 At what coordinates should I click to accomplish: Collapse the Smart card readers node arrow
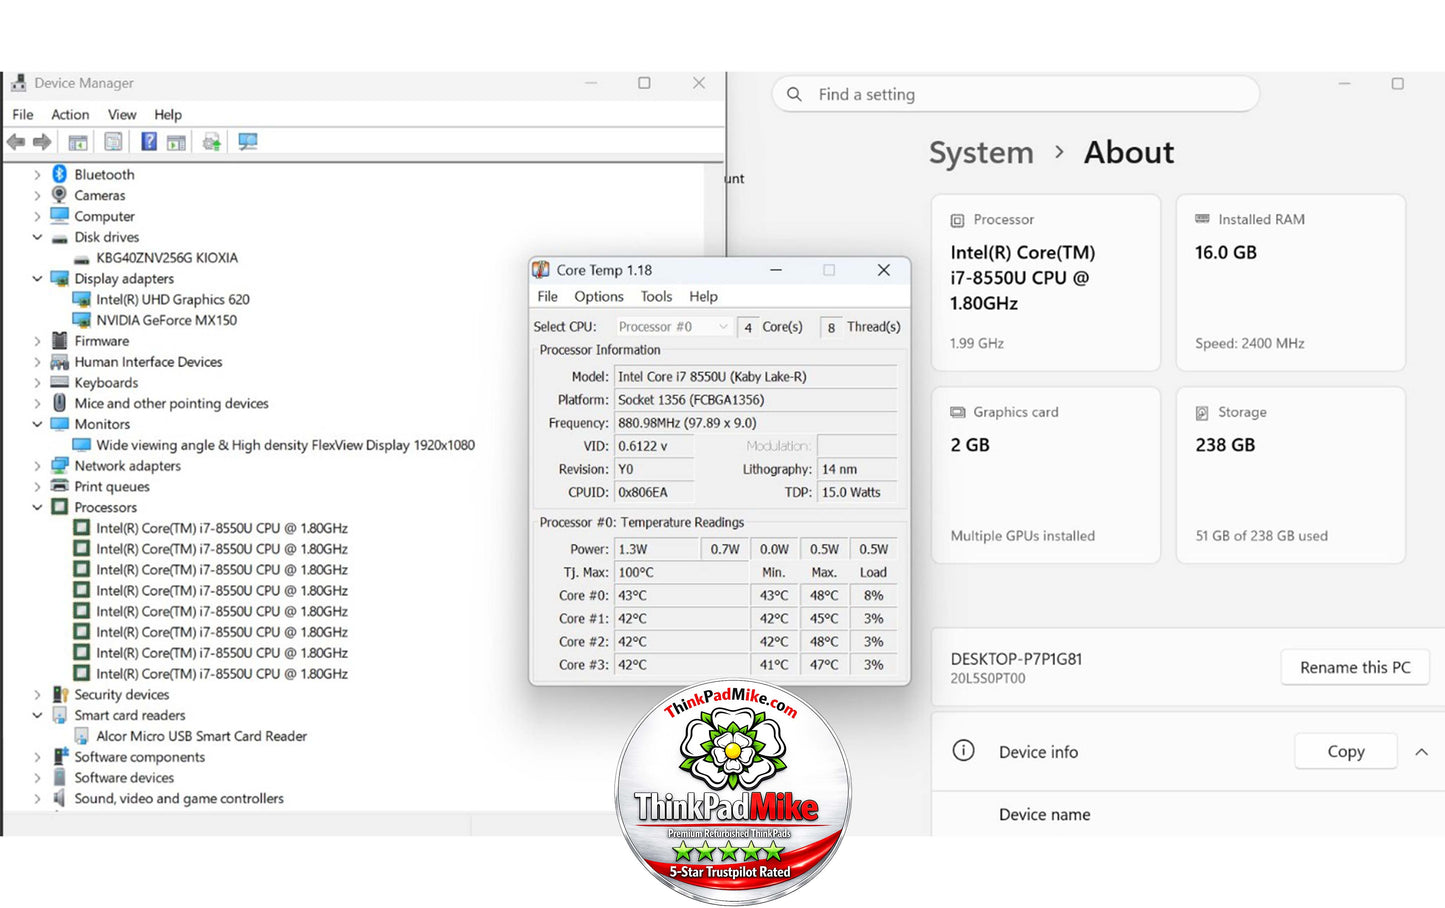(37, 715)
